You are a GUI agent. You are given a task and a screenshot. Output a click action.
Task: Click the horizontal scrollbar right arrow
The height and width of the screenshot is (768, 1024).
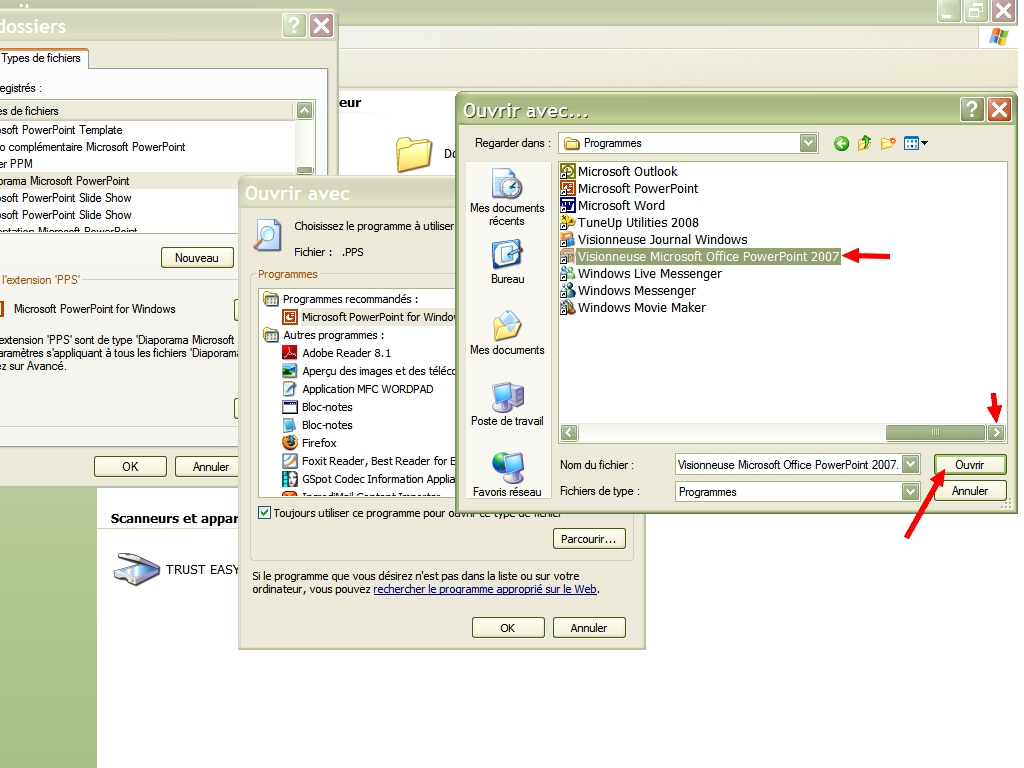(996, 432)
